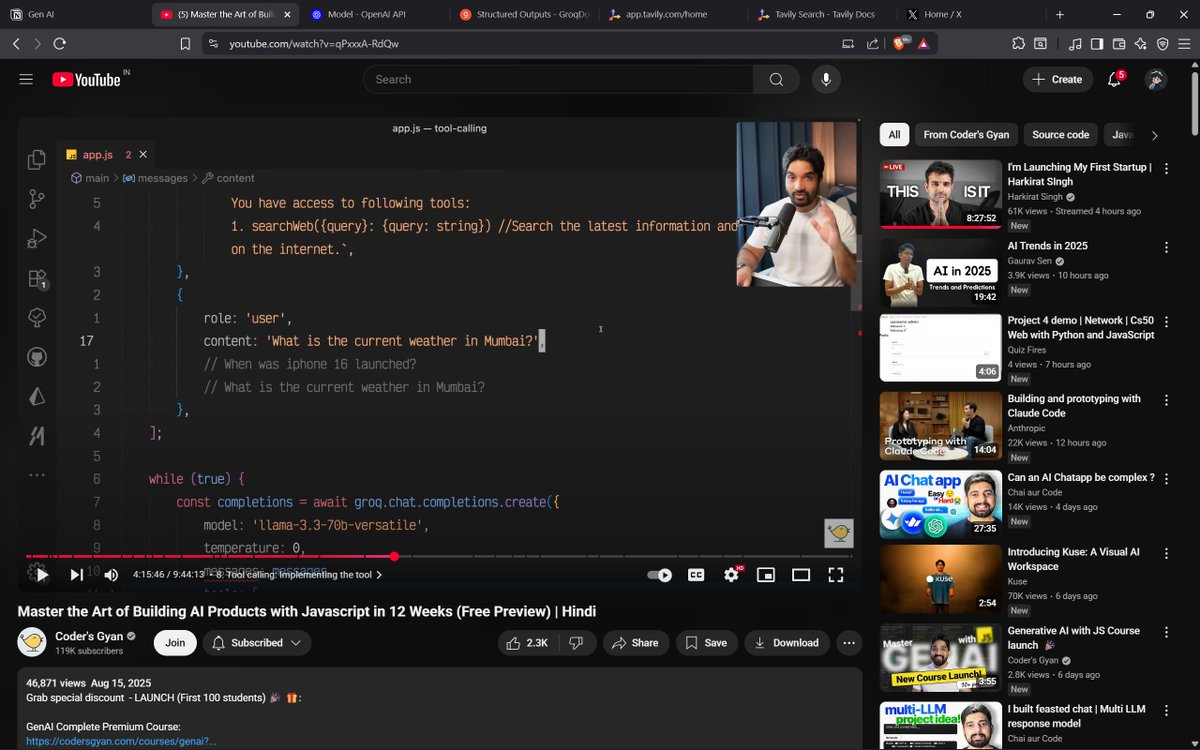Image resolution: width=1200 pixels, height=750 pixels.
Task: Open the Brave VPN shield icon
Action: 1163,44
